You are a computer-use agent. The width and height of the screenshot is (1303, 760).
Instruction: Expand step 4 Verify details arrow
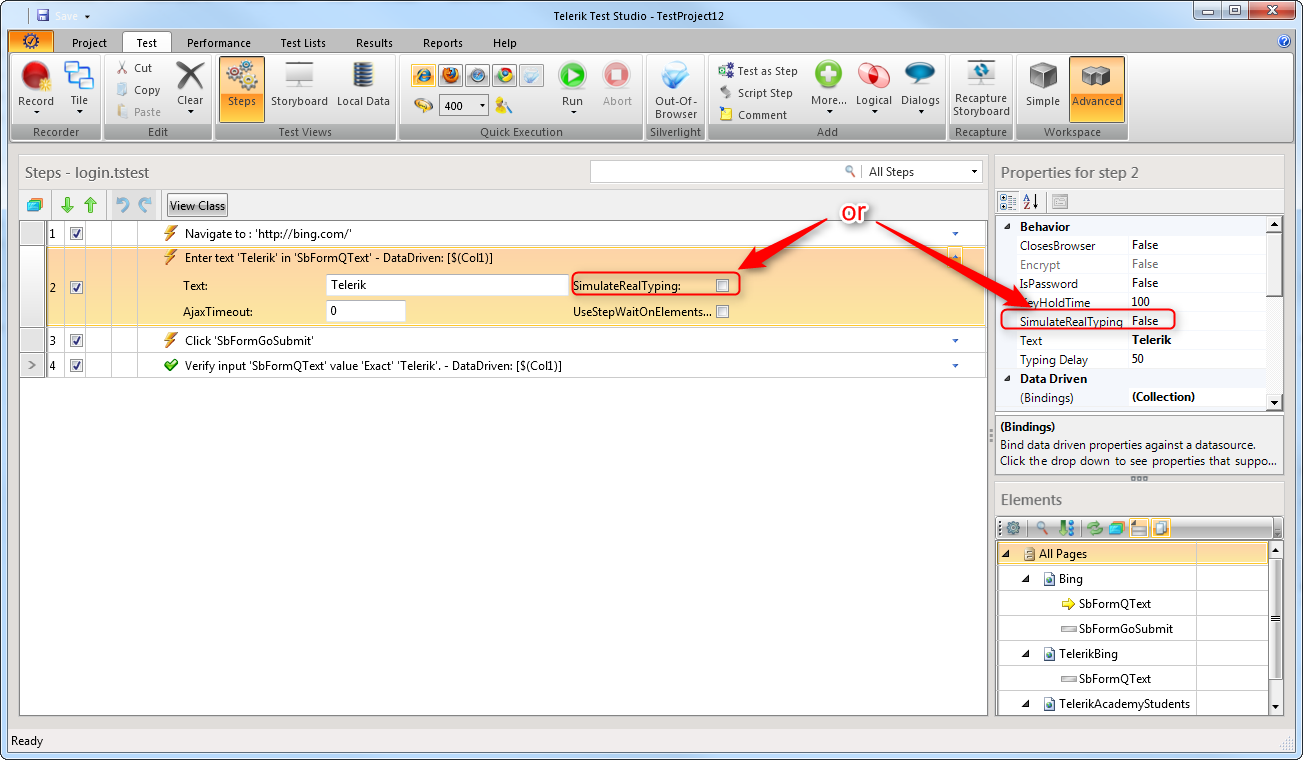click(955, 366)
